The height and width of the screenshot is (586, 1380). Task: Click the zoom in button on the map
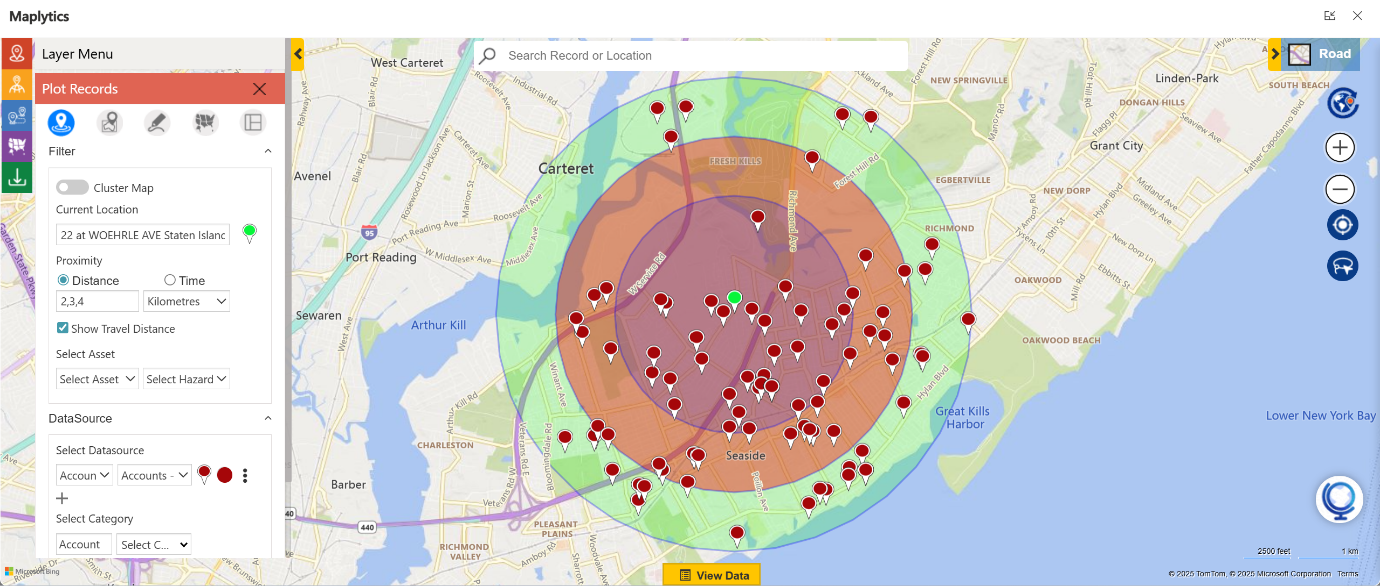point(1340,147)
